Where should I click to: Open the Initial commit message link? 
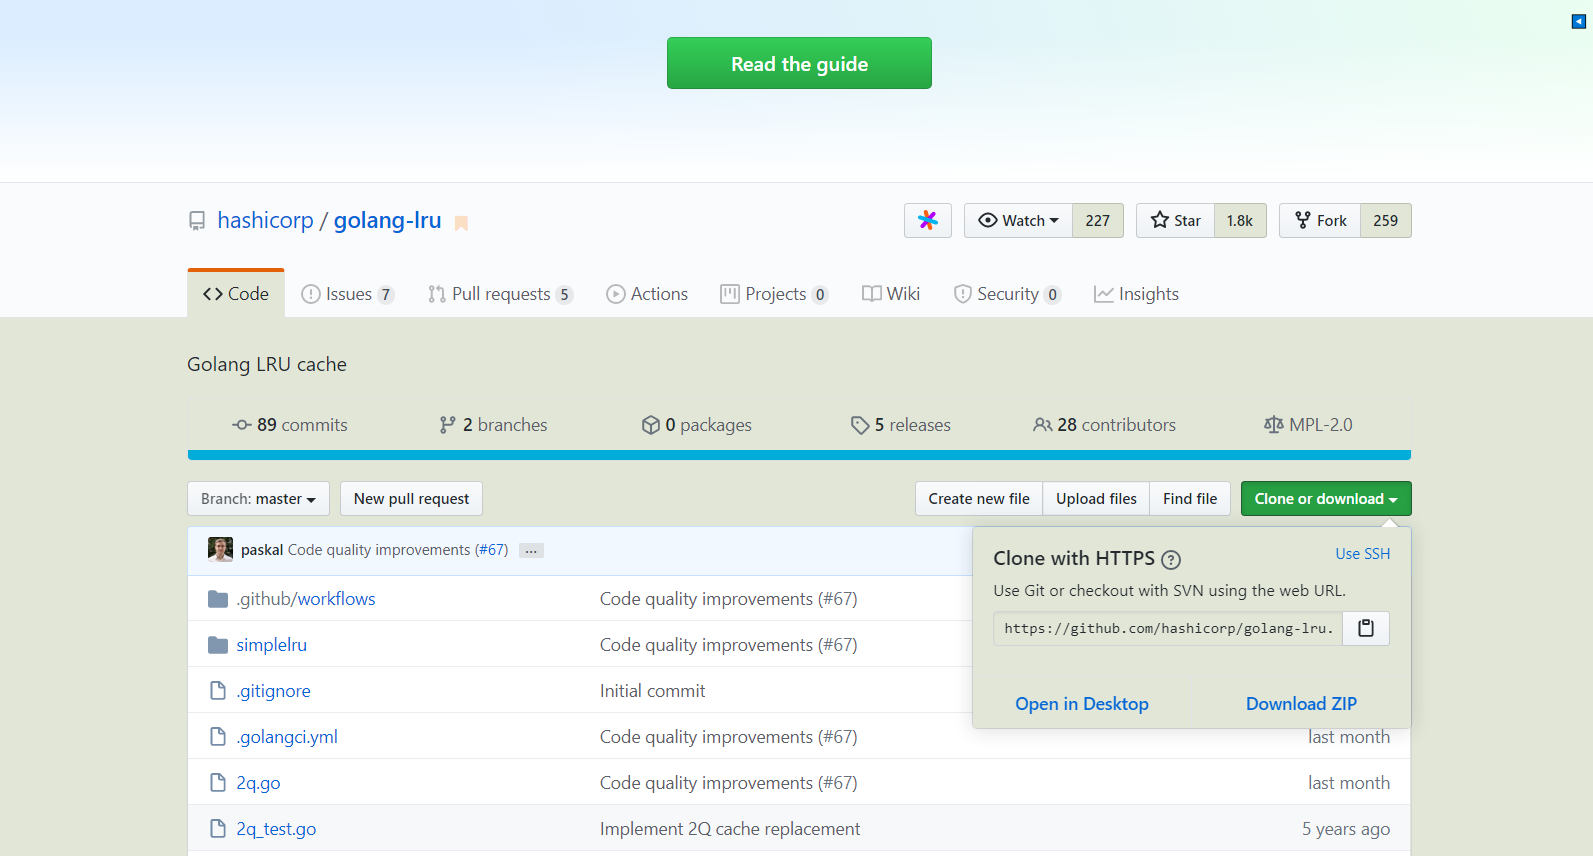coord(652,691)
